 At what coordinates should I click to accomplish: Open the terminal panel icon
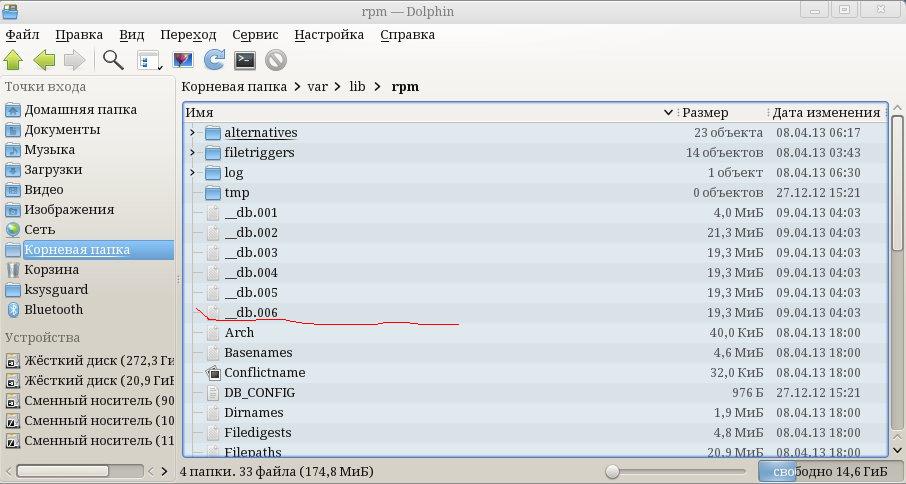coord(245,60)
